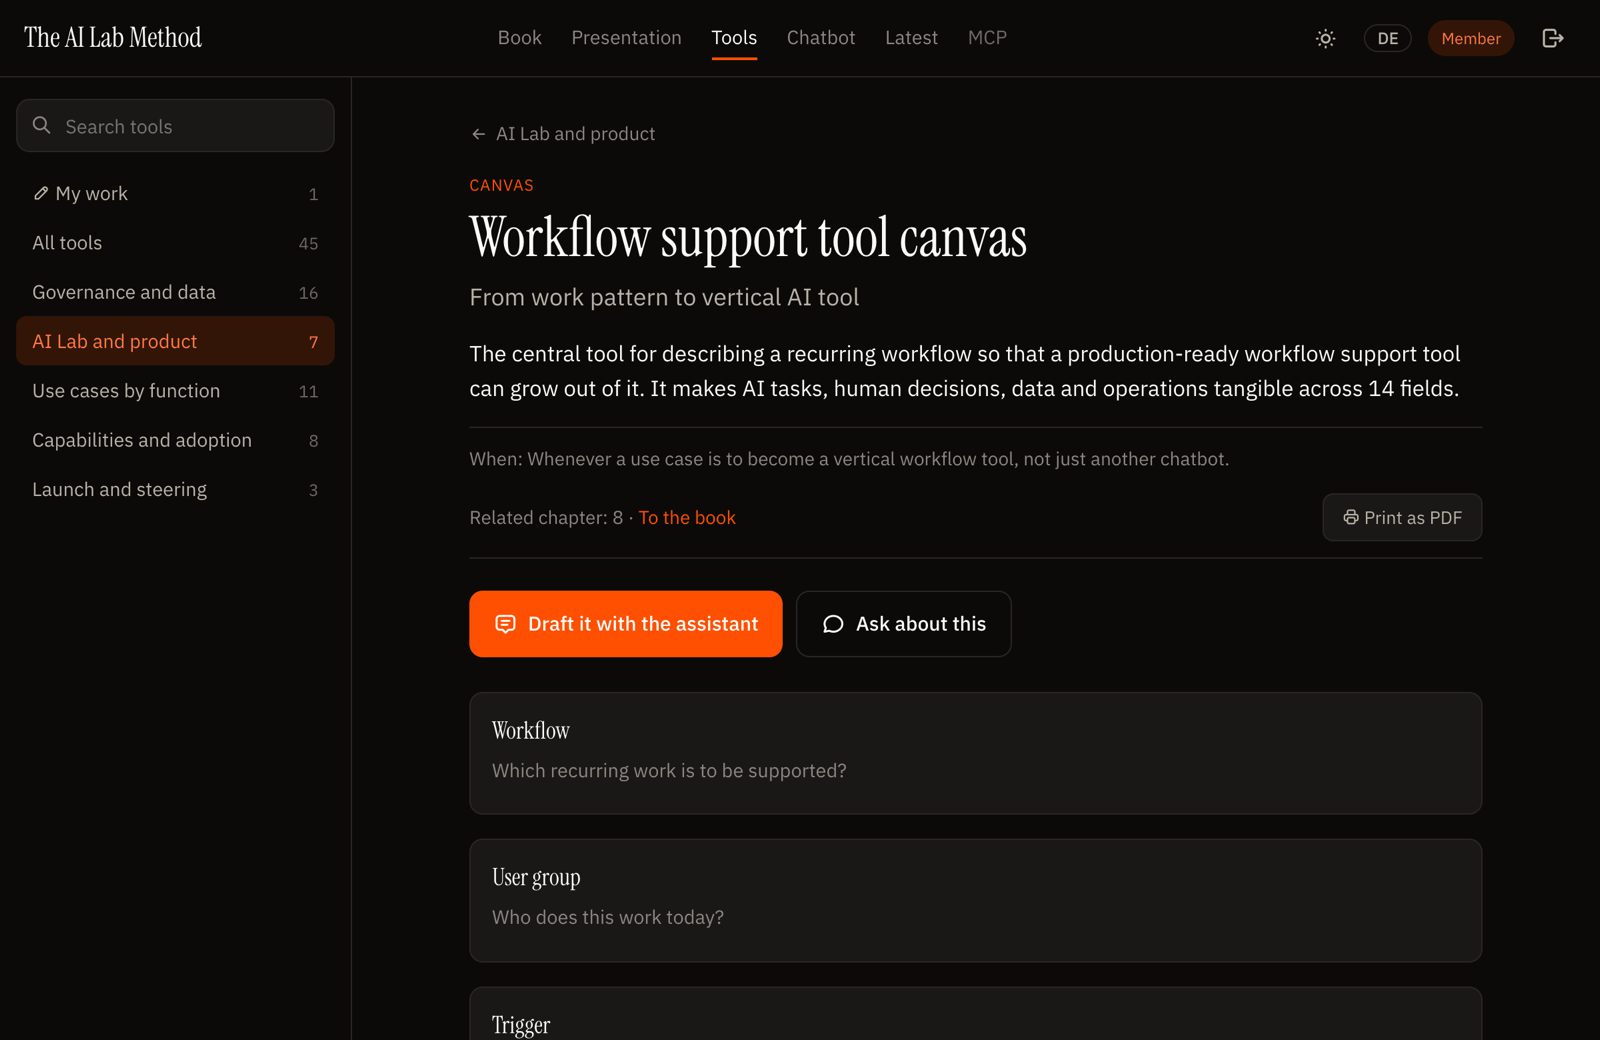This screenshot has width=1600, height=1040.
Task: Click the User group canvas field card
Action: click(976, 900)
